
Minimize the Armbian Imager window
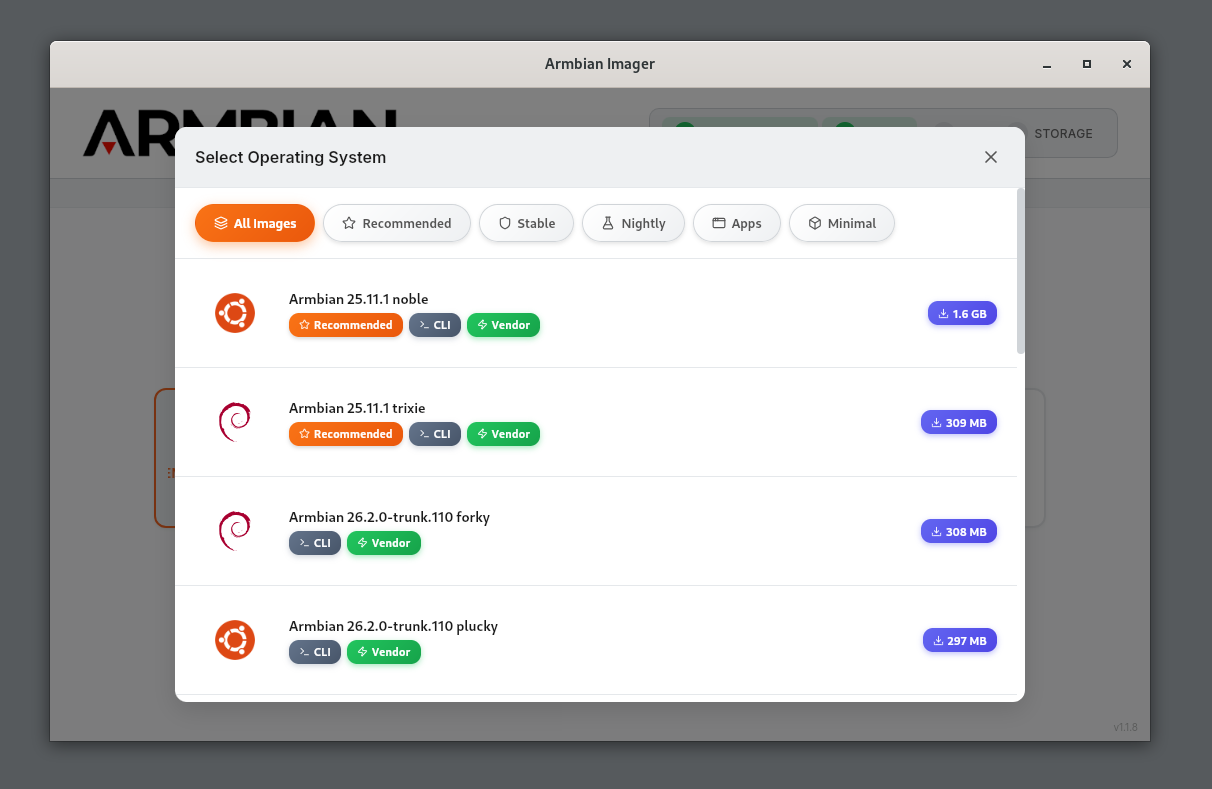pyautogui.click(x=1047, y=64)
